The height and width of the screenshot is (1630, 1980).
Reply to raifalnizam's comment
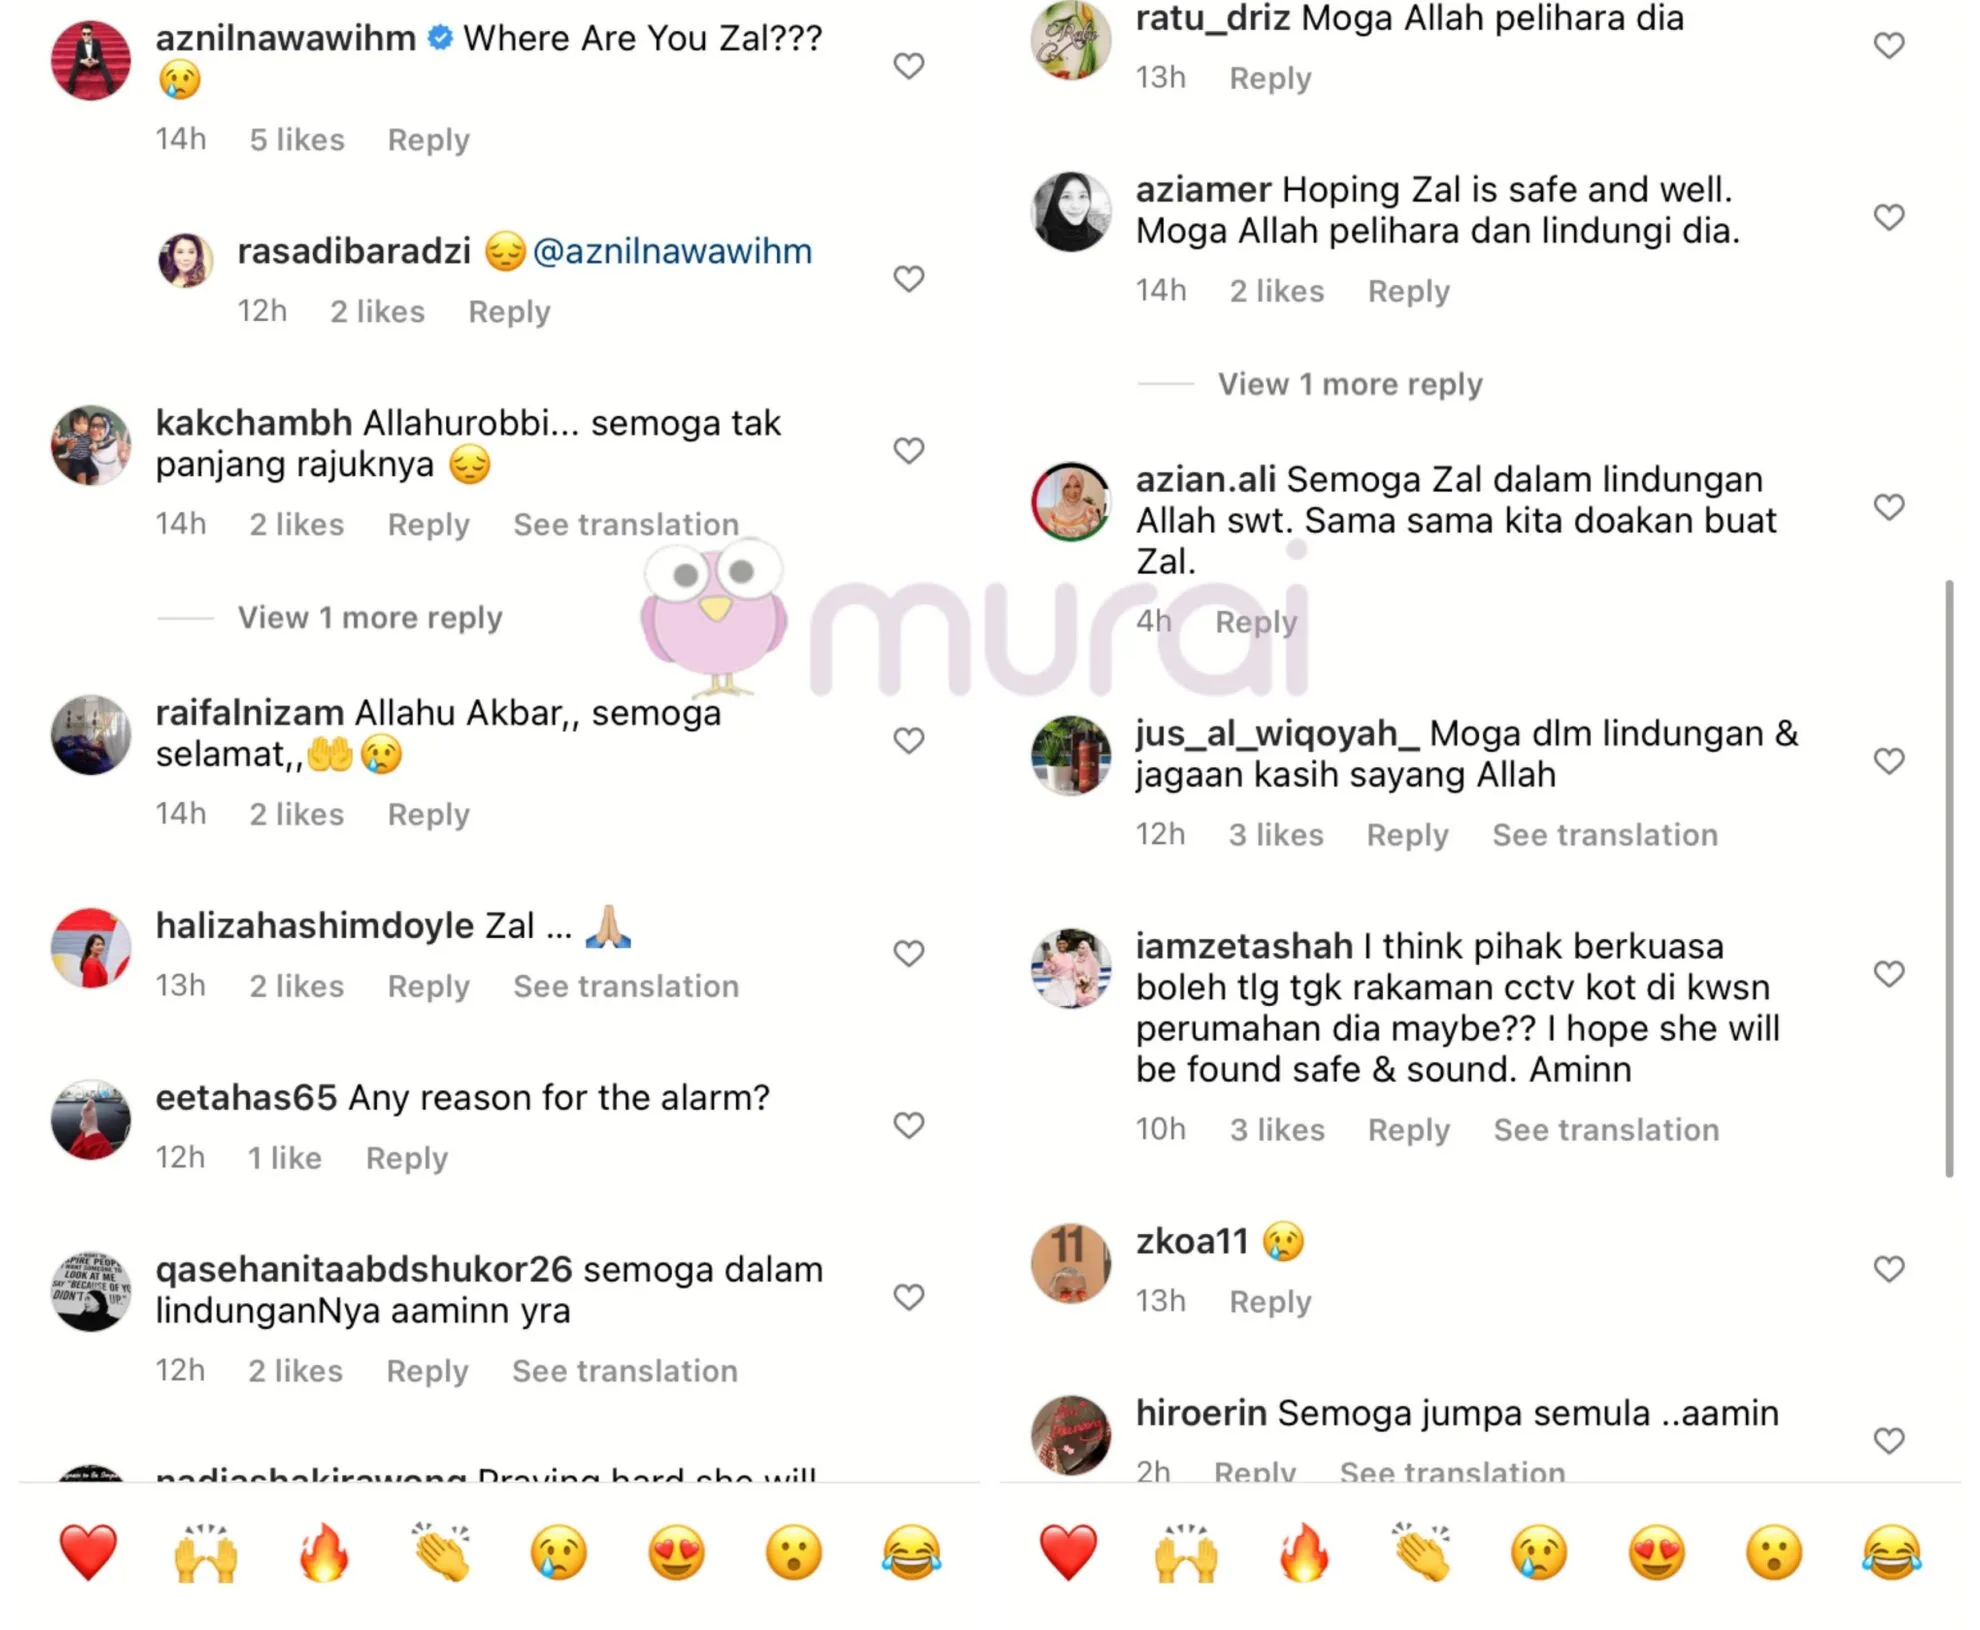(x=428, y=814)
